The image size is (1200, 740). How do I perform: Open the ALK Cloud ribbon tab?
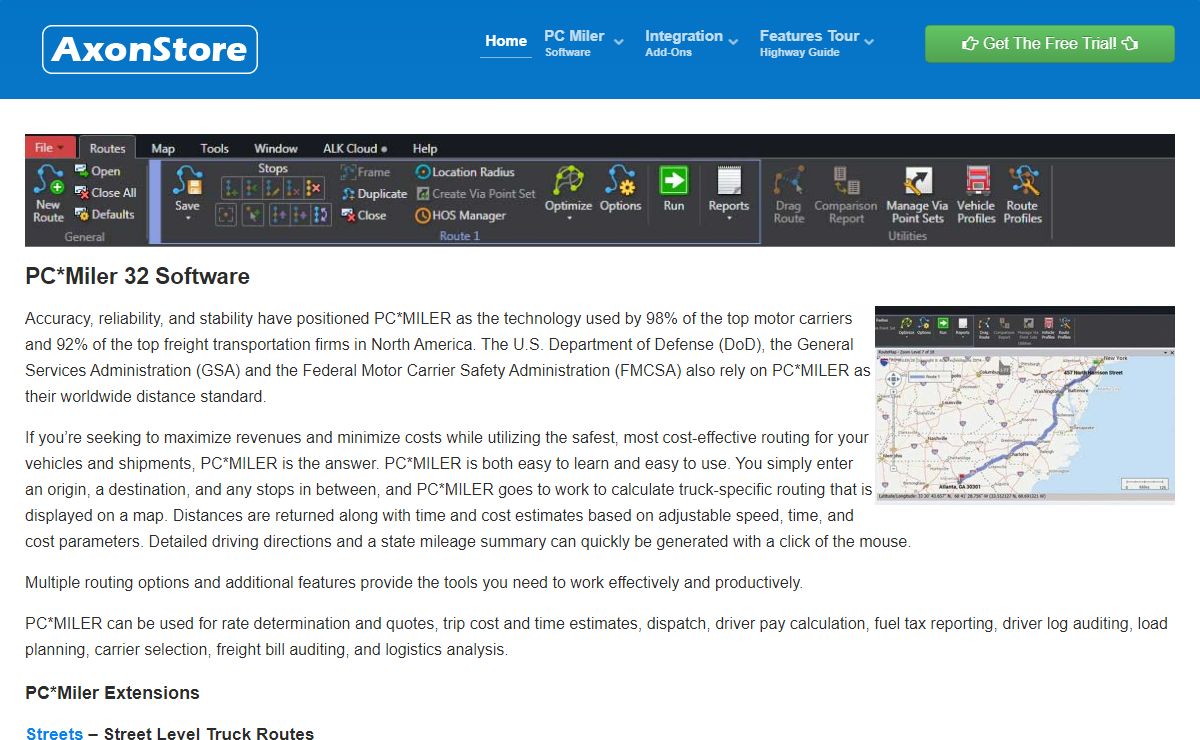(354, 148)
